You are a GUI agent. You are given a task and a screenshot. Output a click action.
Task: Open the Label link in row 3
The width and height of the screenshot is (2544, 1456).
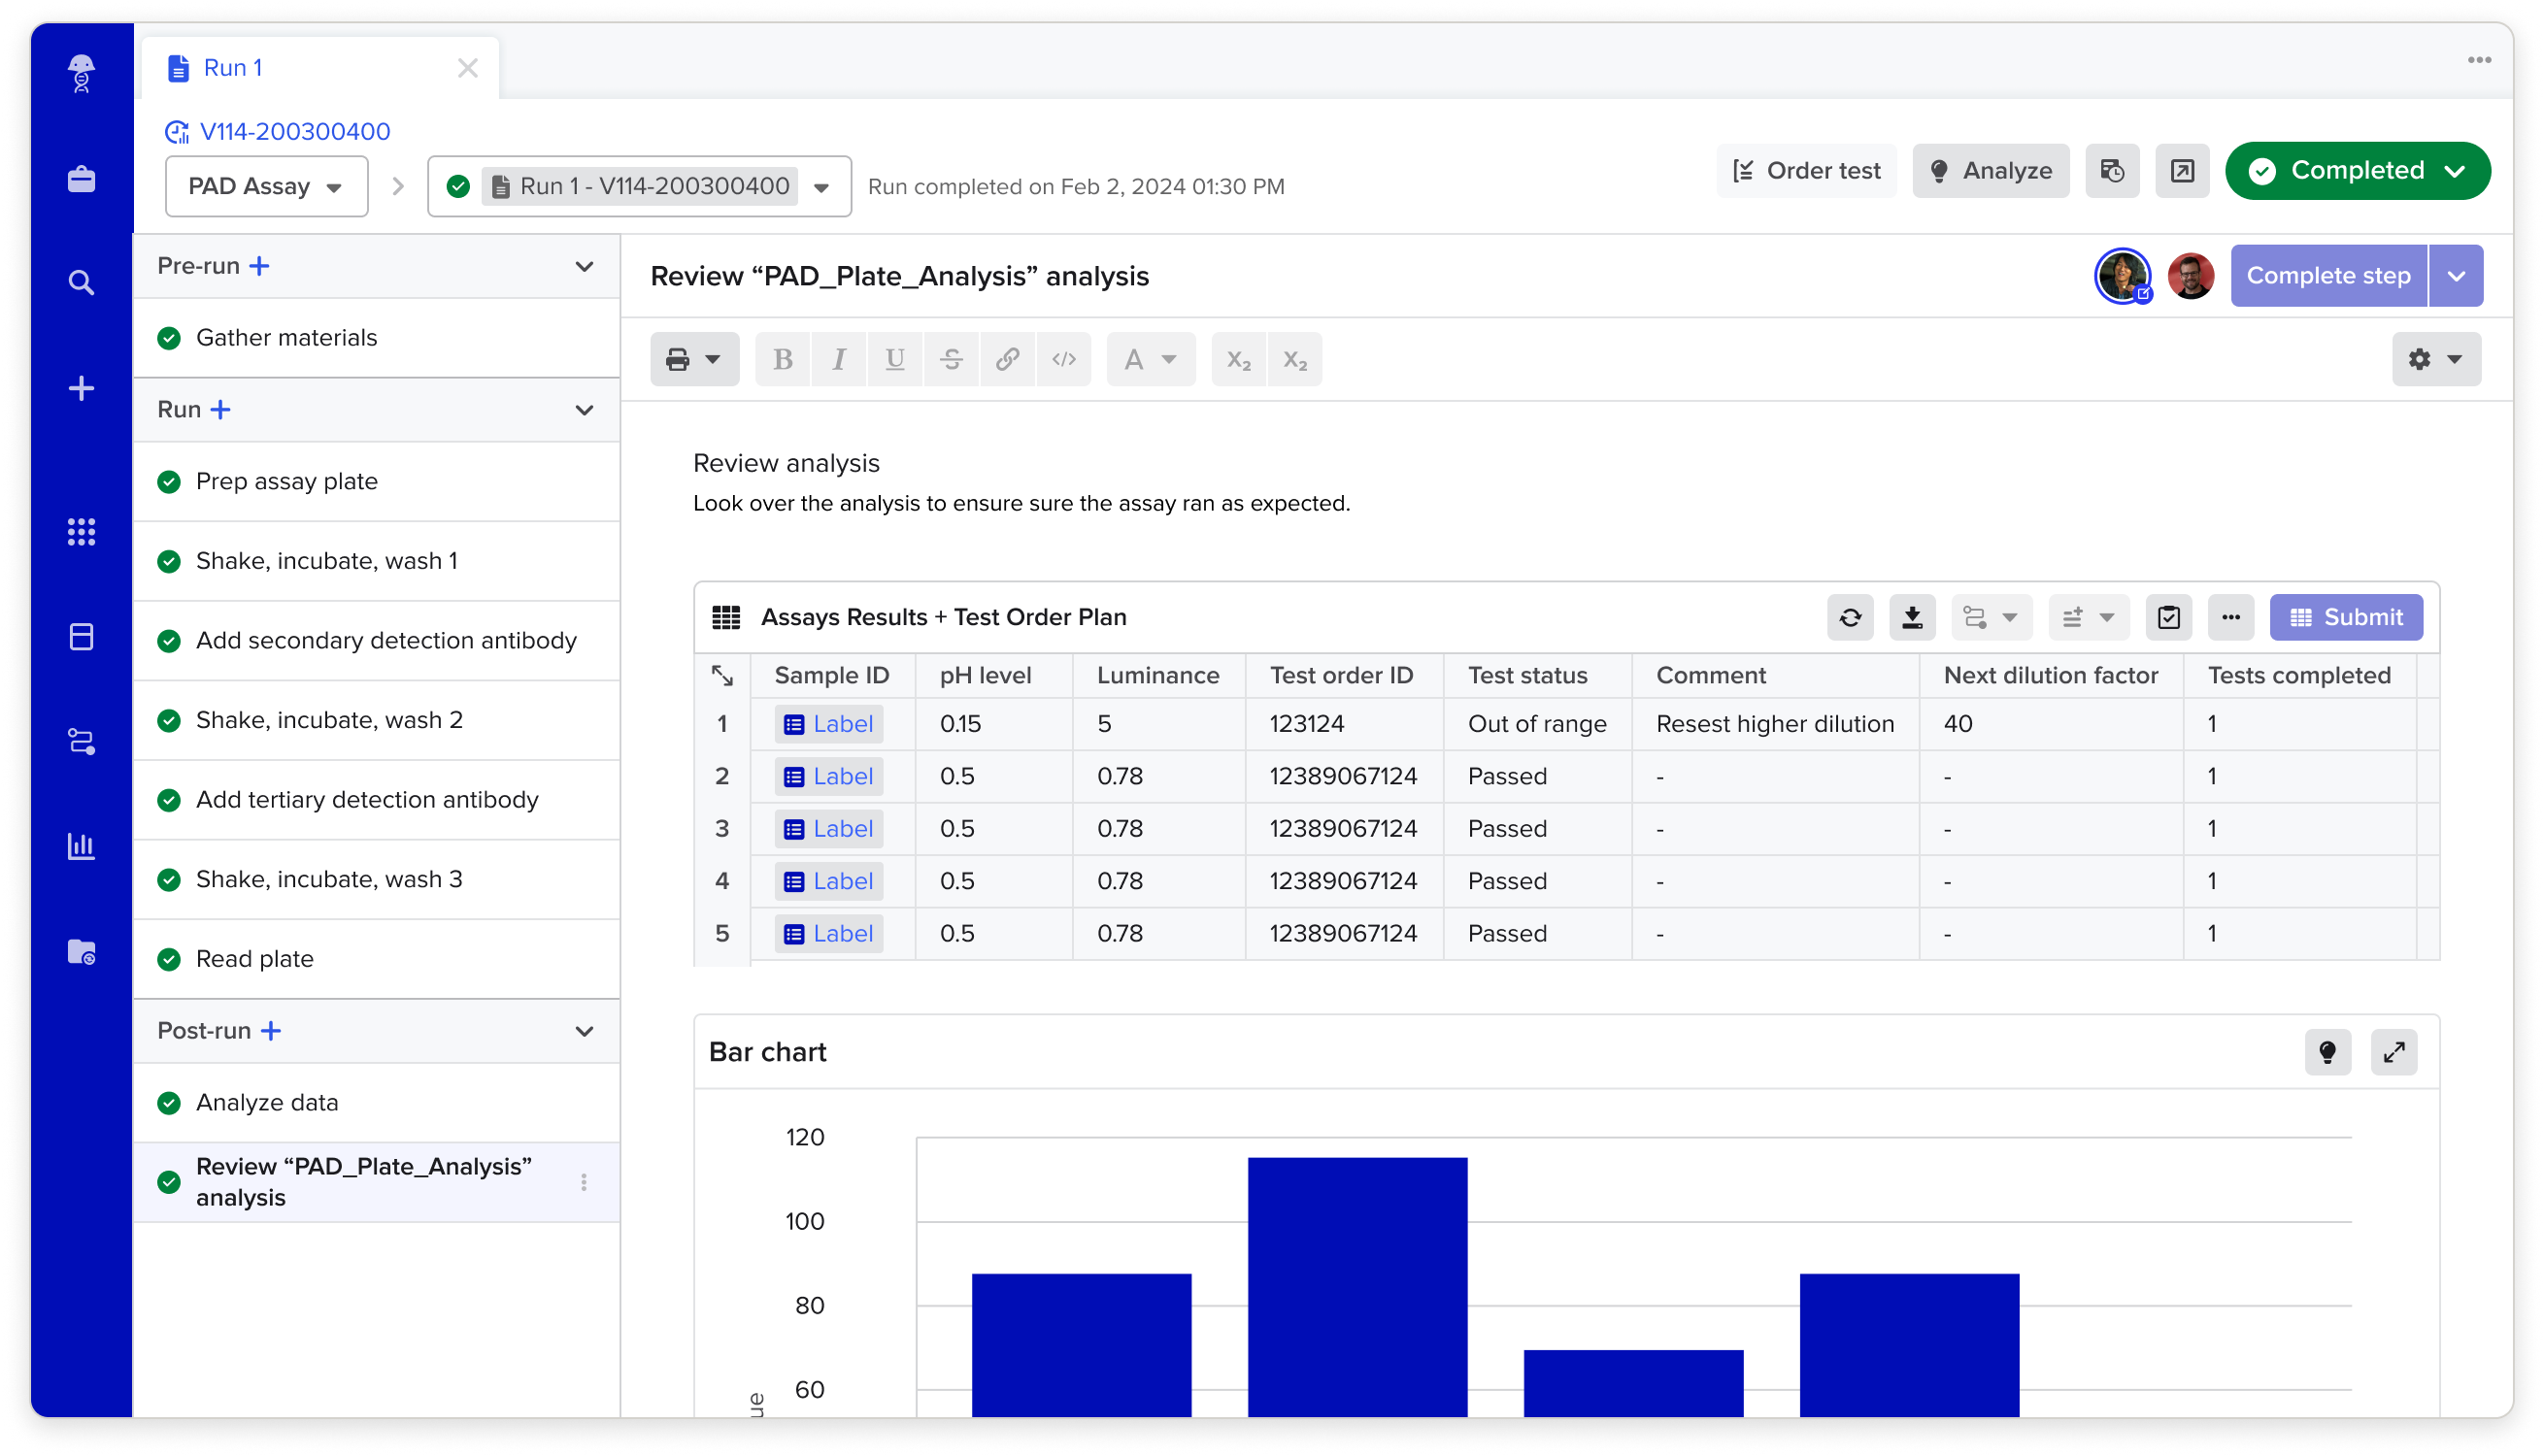coord(829,829)
